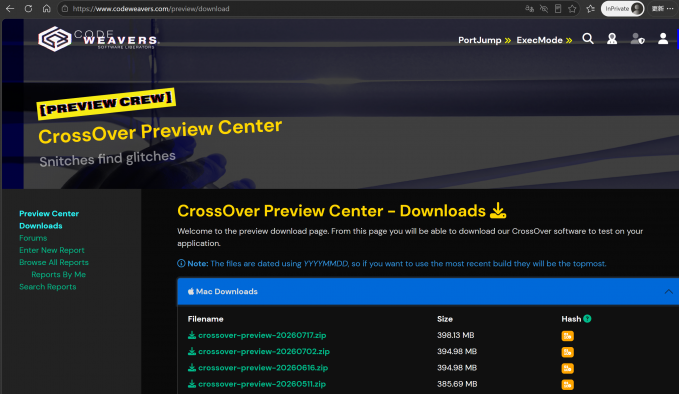This screenshot has width=679, height=394.
Task: Show hash for crossover-preview-20260702.zip
Action: (567, 352)
